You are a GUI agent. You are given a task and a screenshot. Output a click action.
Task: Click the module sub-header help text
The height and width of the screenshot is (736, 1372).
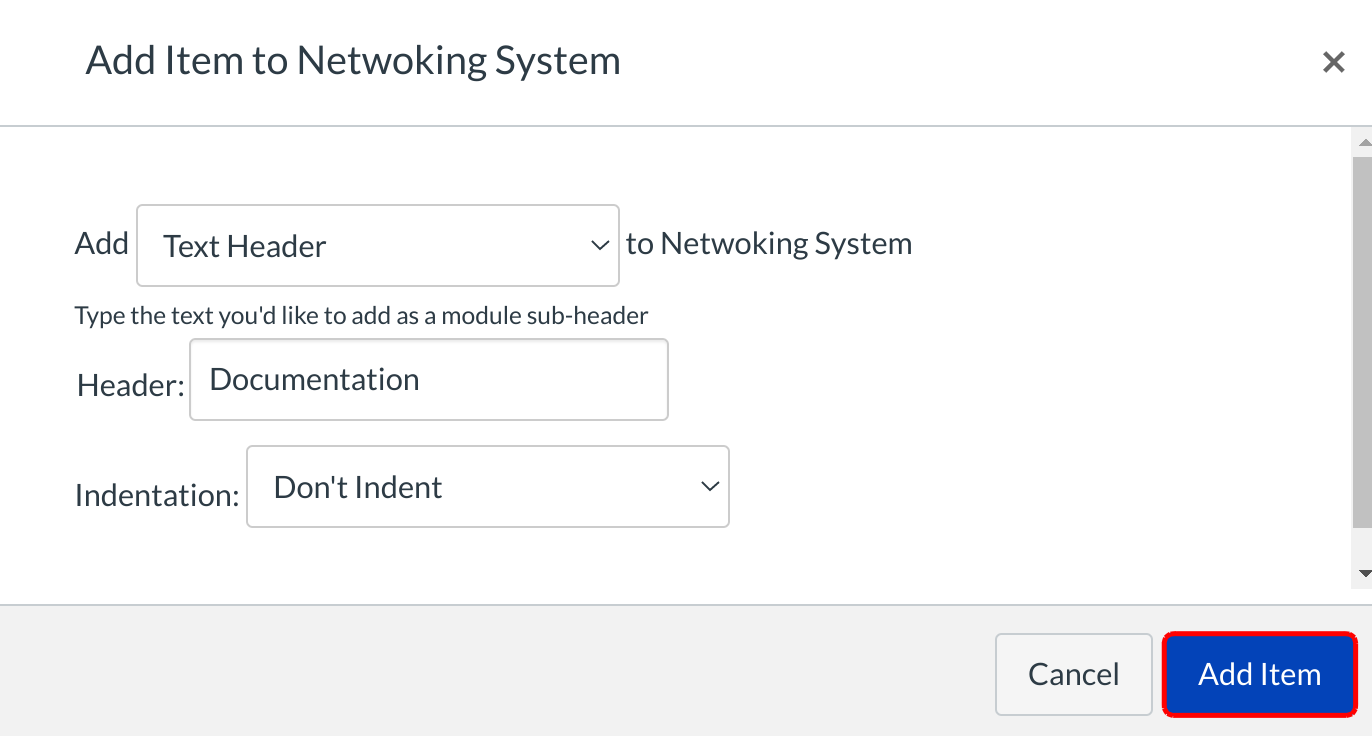point(361,316)
